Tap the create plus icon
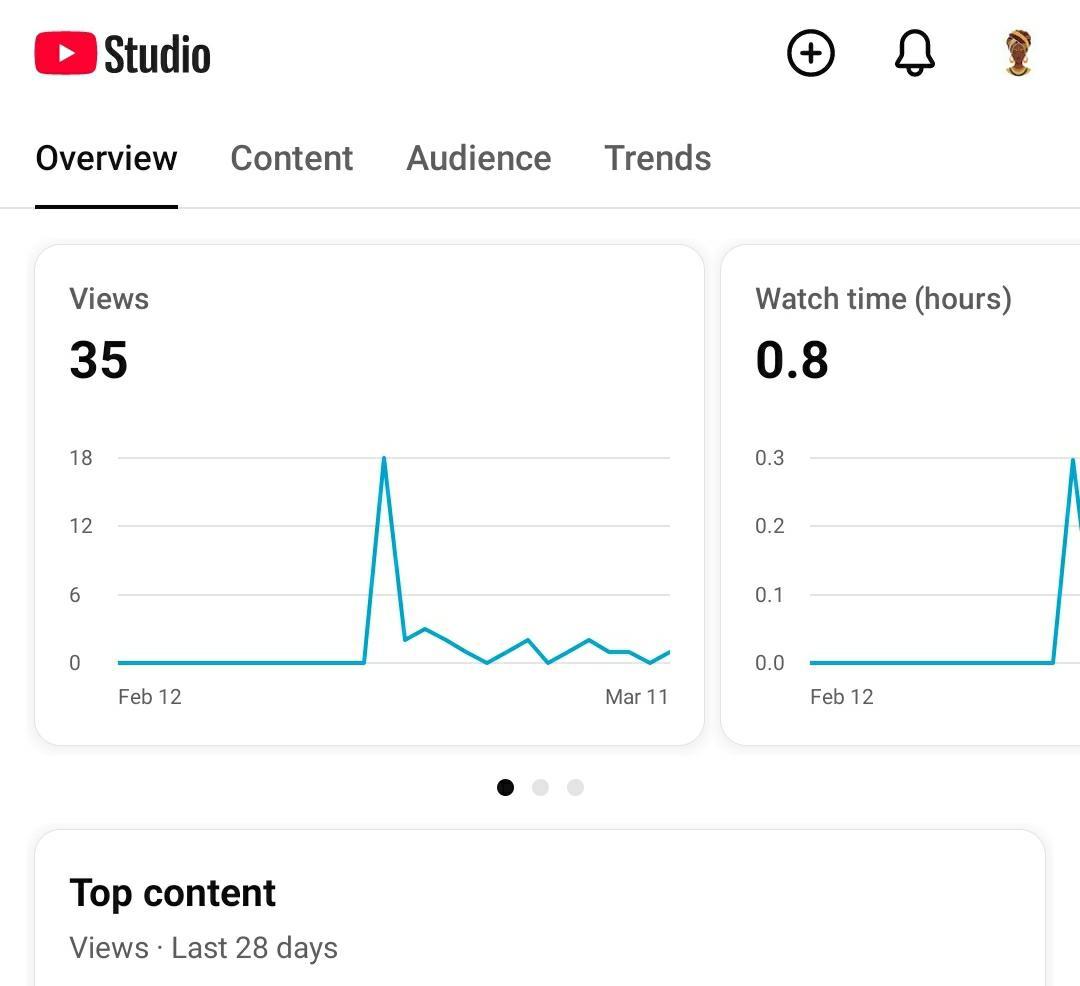This screenshot has height=986, width=1080. (x=811, y=53)
